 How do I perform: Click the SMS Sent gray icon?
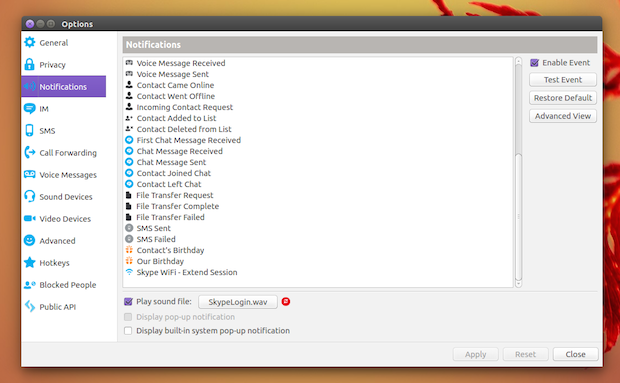coord(129,228)
